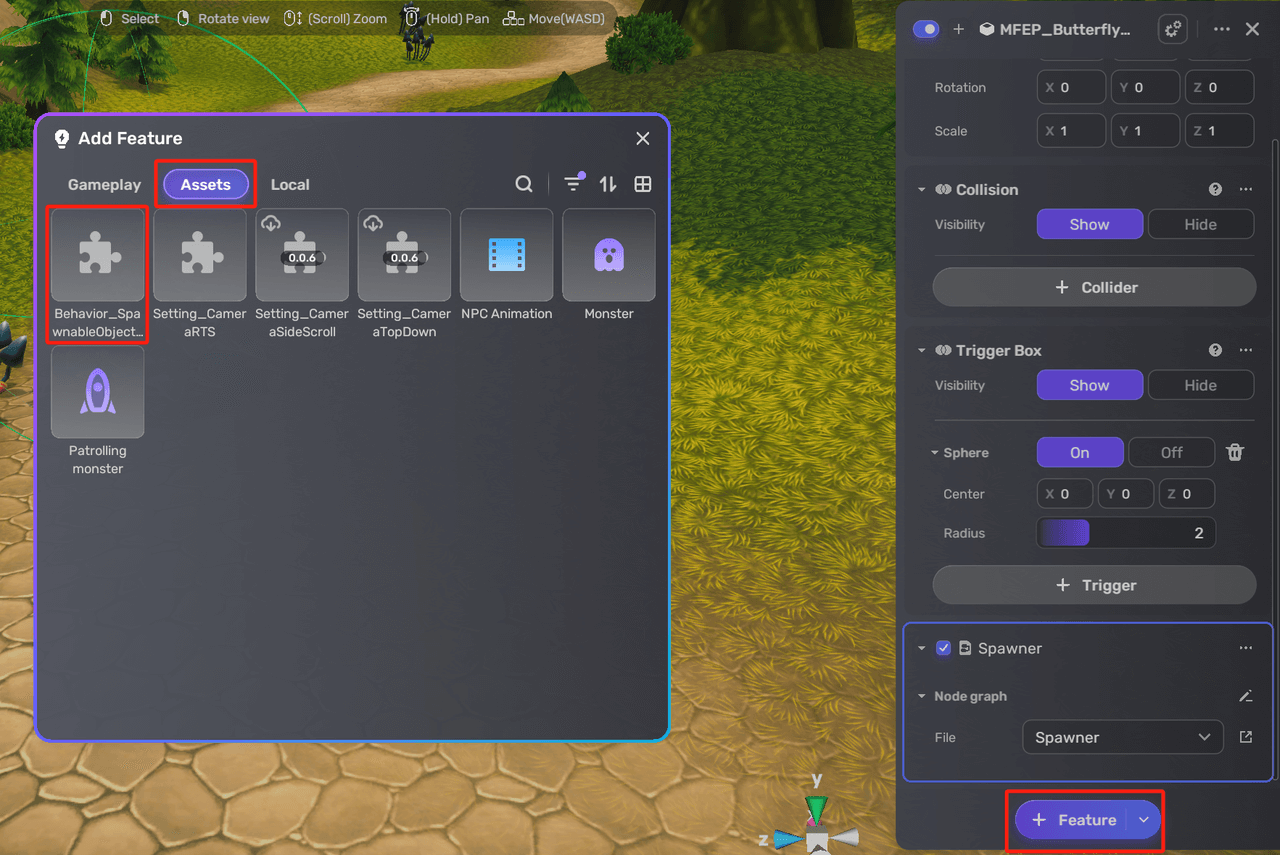Select the Behavior_SpawnableObject asset
This screenshot has width=1280, height=855.
pos(97,254)
